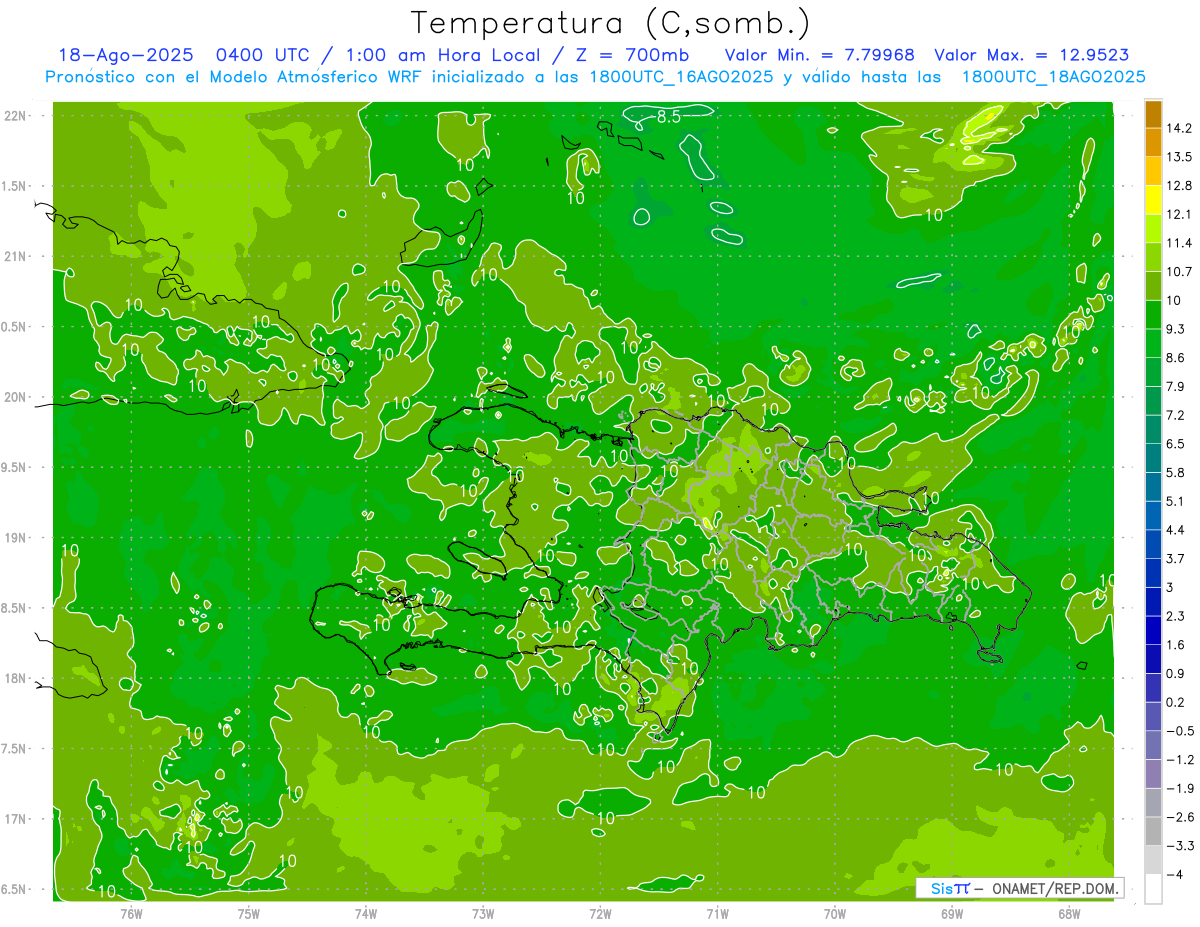The image size is (1200, 927).
Task: Click the 'ONAMET/REP.DOM.' credit label
Action: point(1054,888)
